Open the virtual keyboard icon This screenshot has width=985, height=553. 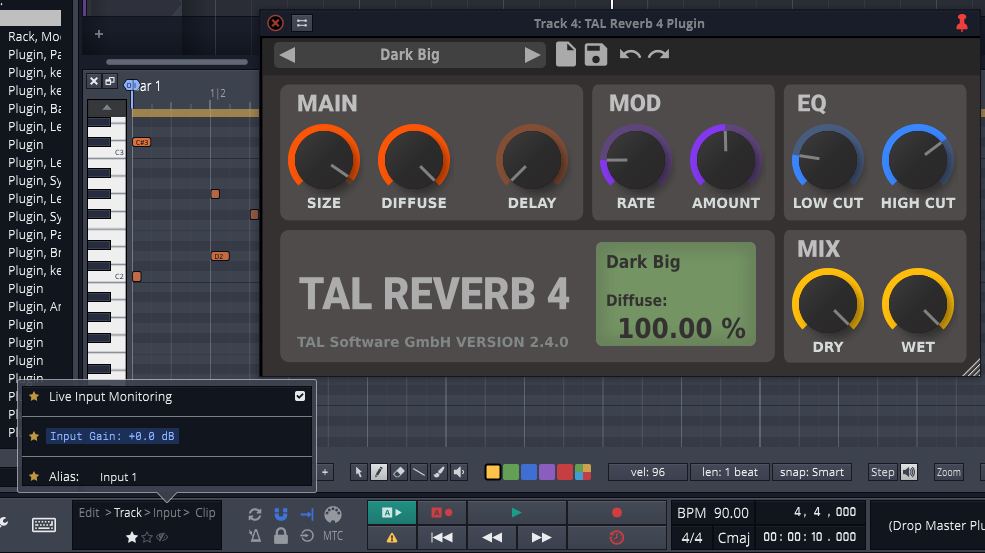click(x=43, y=525)
